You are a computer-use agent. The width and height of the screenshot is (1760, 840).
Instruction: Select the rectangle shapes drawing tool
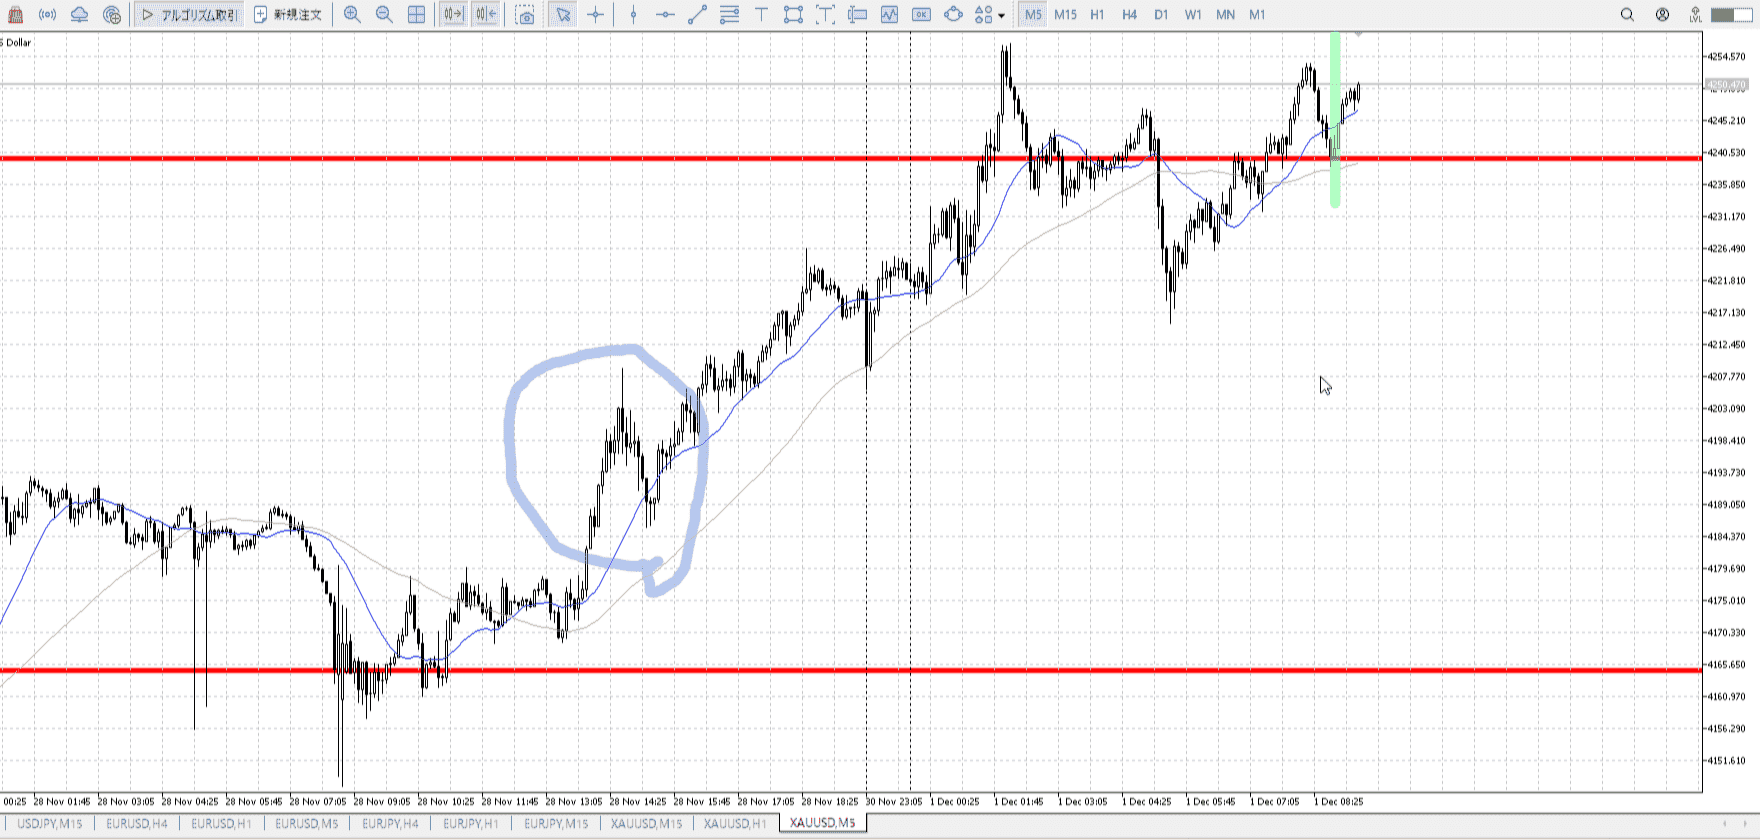pos(793,15)
